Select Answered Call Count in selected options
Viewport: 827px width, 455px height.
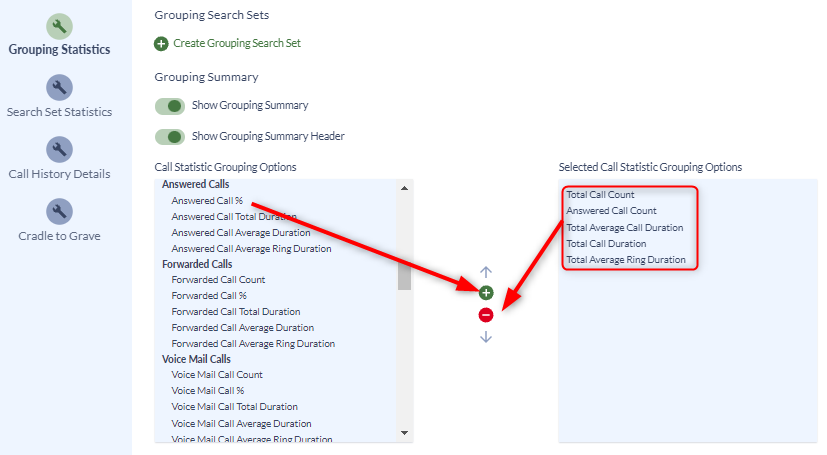click(611, 211)
